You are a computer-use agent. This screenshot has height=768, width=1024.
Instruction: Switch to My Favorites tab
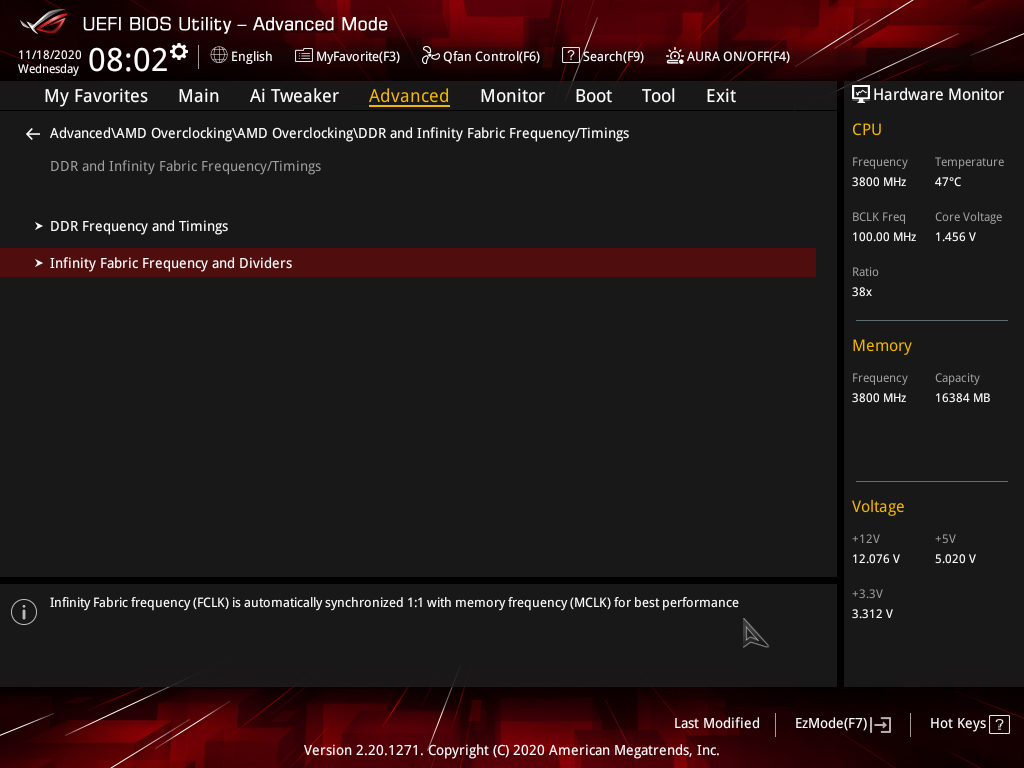click(x=96, y=96)
